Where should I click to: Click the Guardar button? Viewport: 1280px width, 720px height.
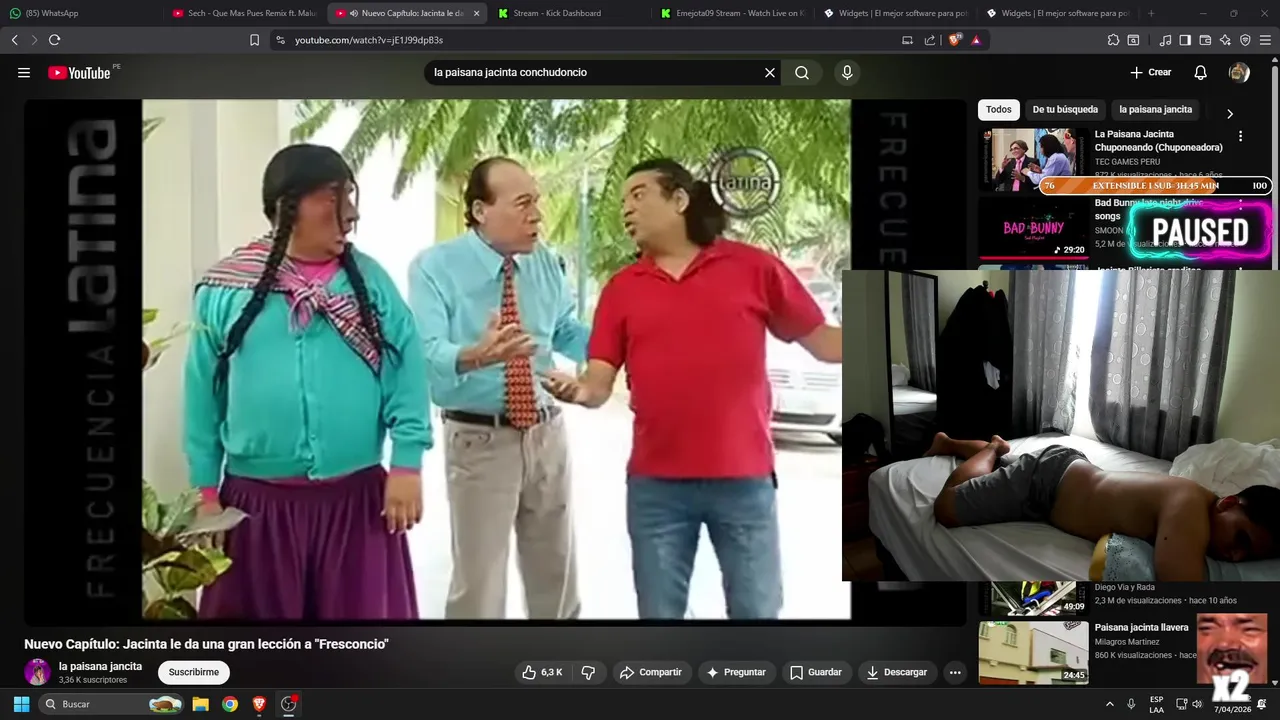click(815, 672)
